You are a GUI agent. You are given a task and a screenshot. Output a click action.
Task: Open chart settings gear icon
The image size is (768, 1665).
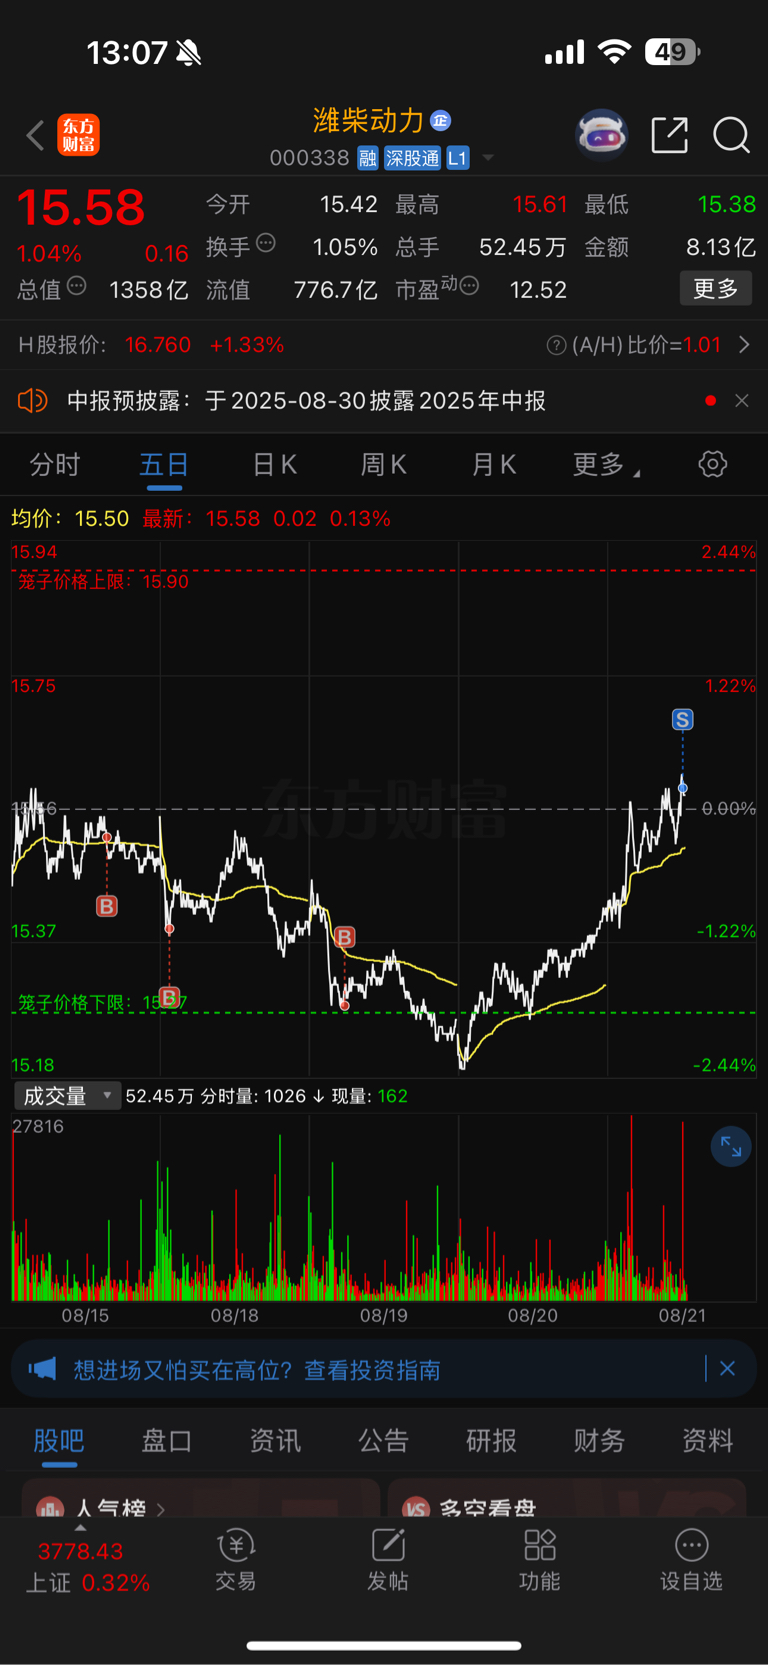[x=713, y=464]
